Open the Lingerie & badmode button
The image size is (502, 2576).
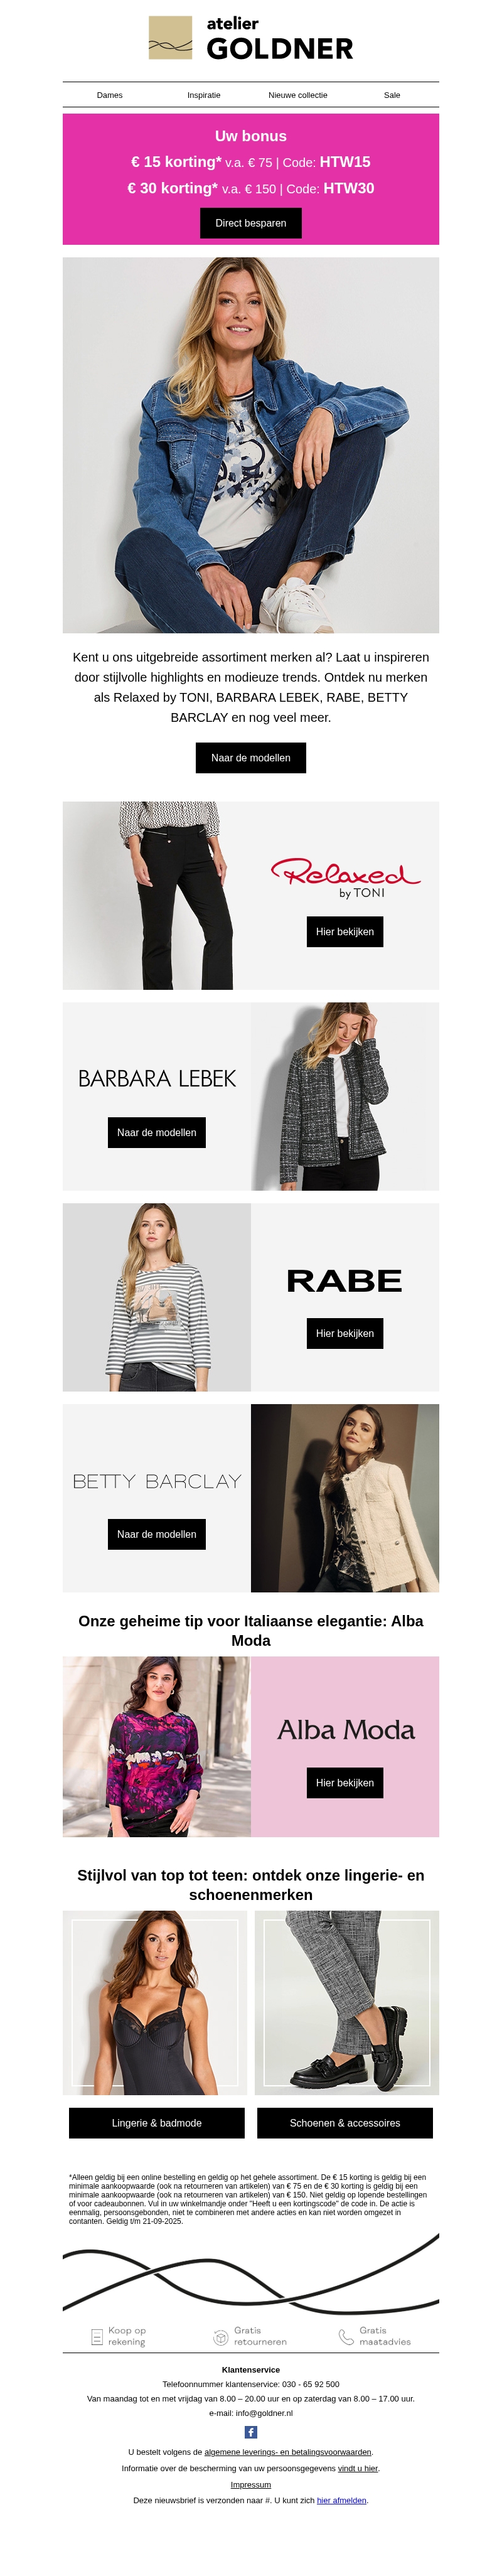click(x=157, y=2122)
